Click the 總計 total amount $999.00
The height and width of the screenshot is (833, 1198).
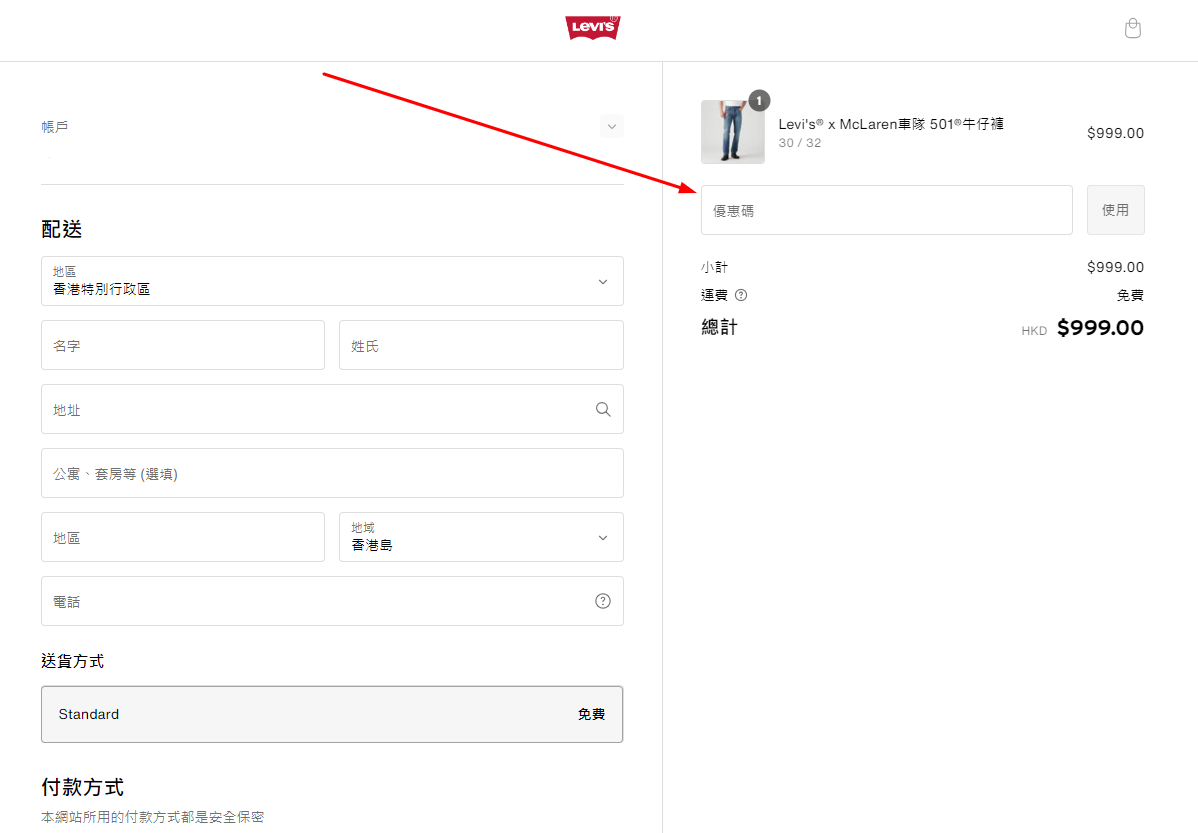click(1100, 328)
